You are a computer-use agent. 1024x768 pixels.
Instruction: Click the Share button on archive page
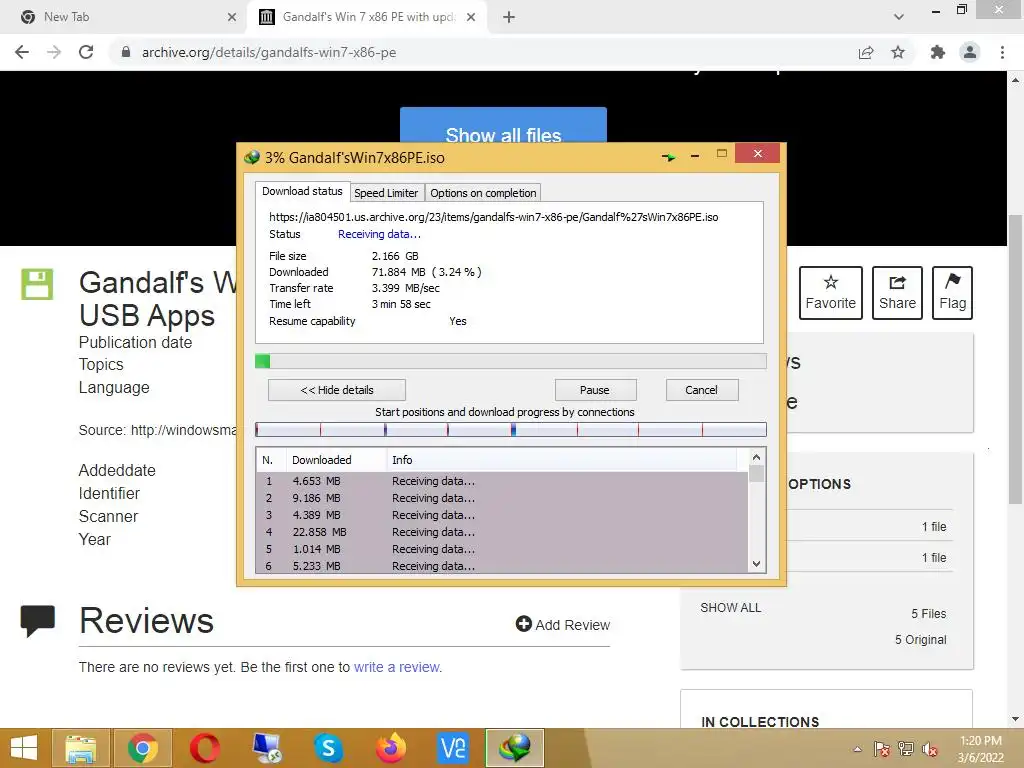(x=897, y=293)
